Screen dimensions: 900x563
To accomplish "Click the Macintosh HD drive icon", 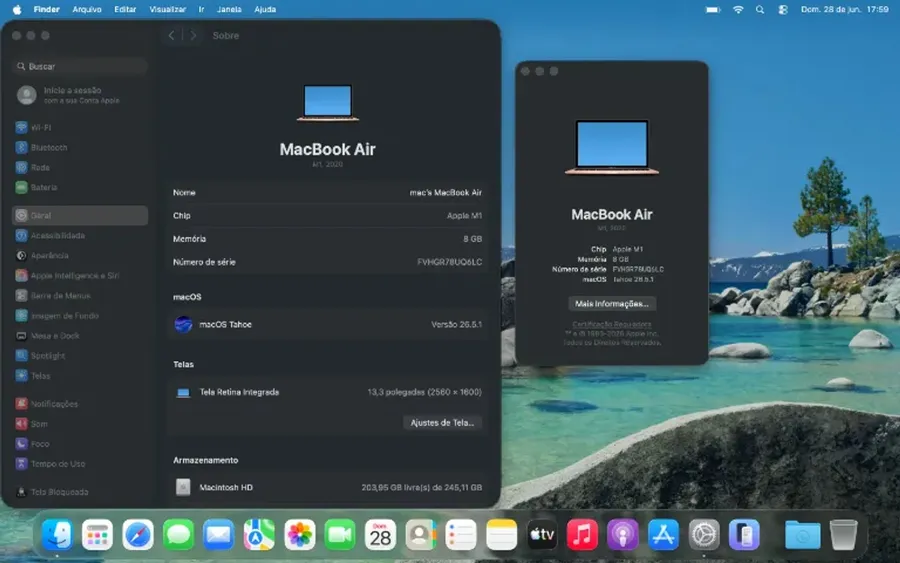I will [183, 487].
